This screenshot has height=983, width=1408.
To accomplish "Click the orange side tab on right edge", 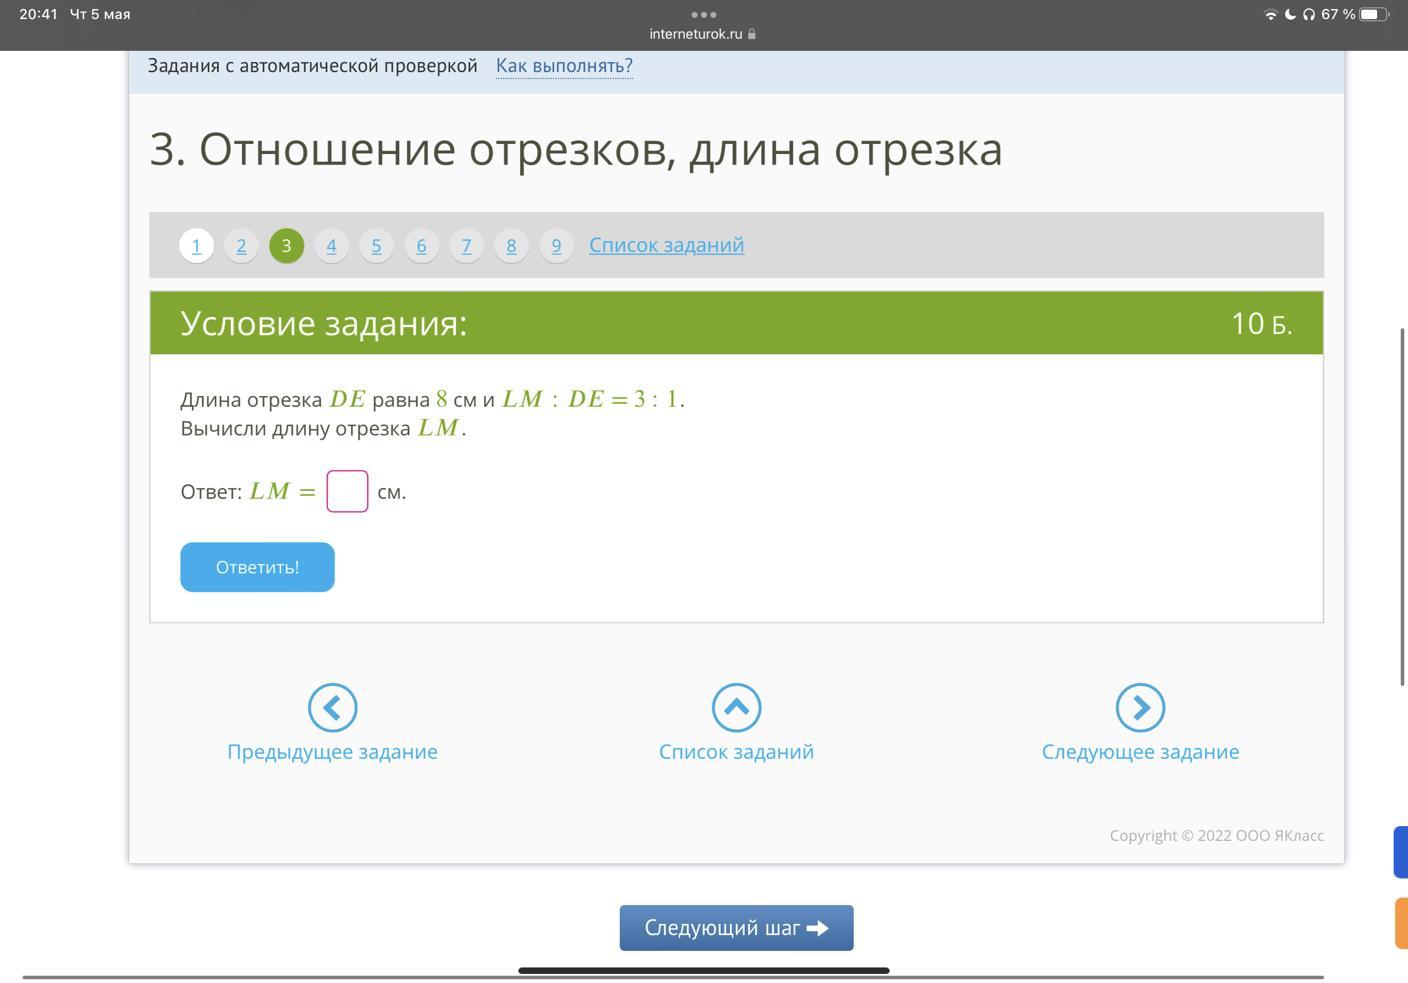I will [1400, 923].
